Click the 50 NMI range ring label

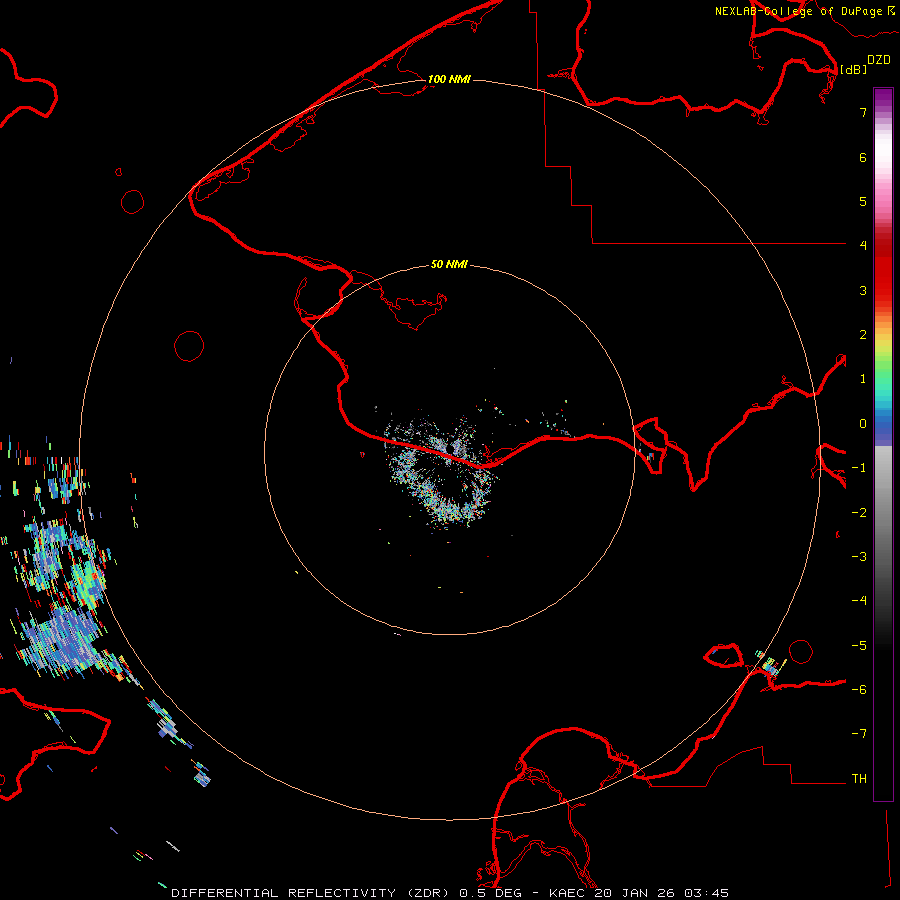[449, 264]
